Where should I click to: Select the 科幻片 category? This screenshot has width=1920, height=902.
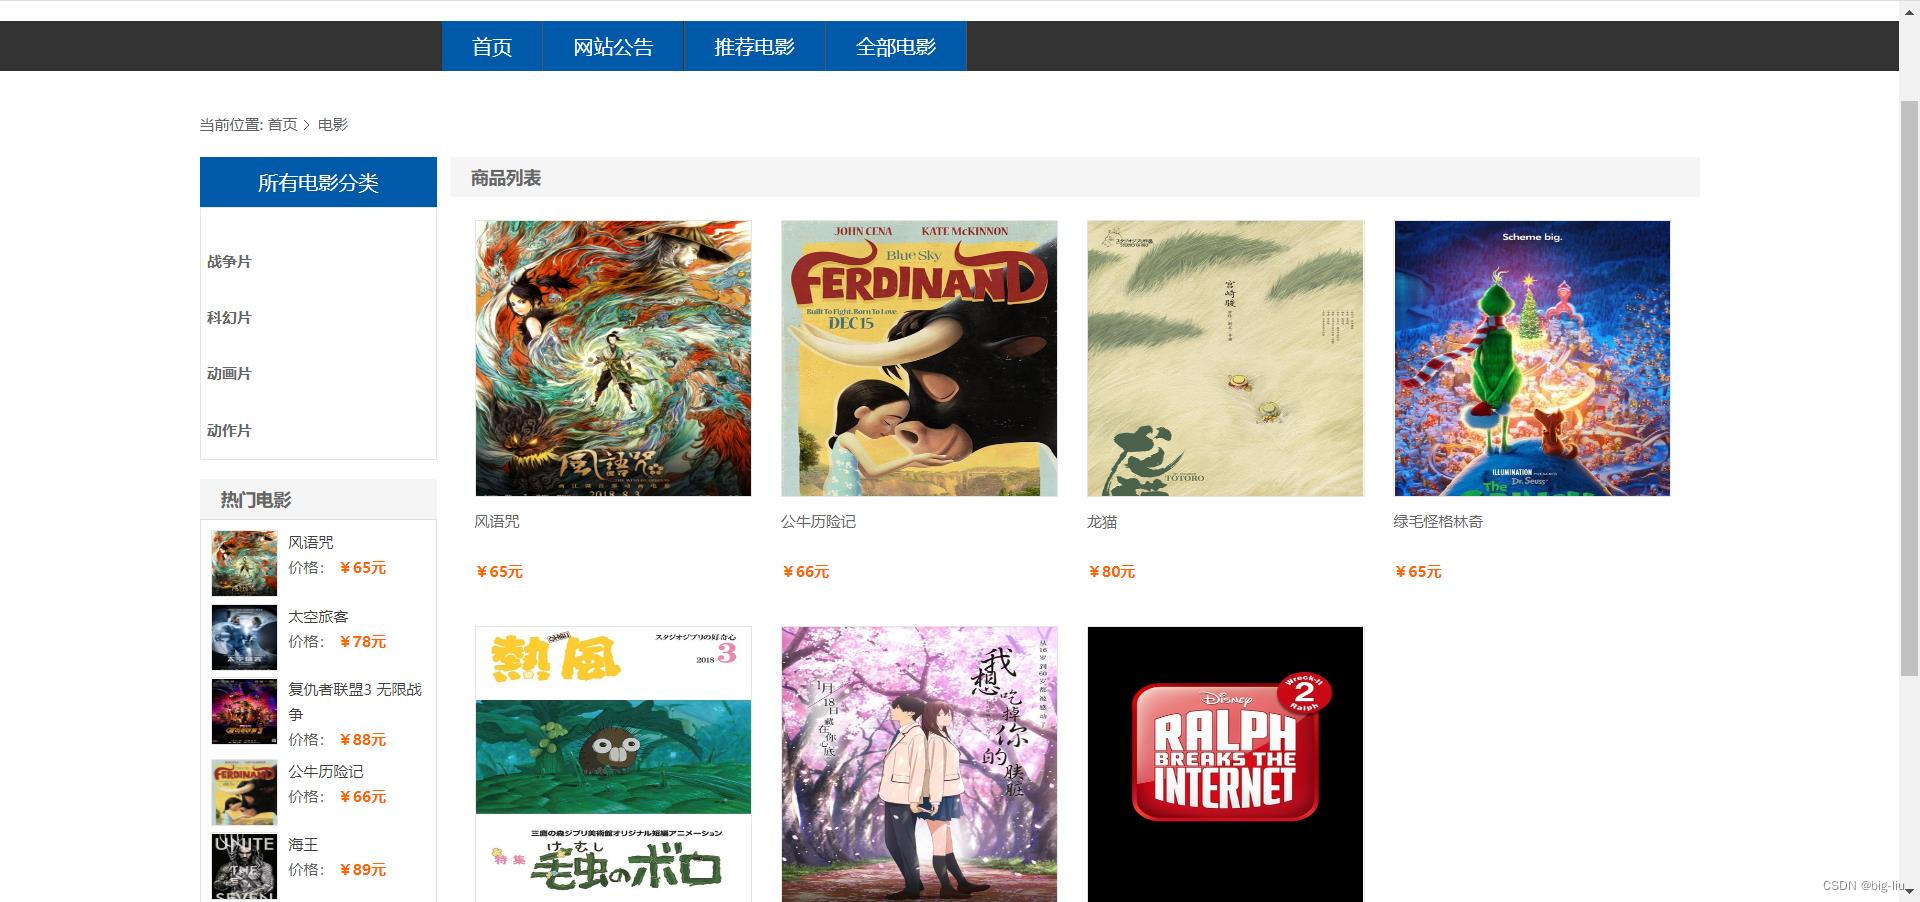pos(229,318)
